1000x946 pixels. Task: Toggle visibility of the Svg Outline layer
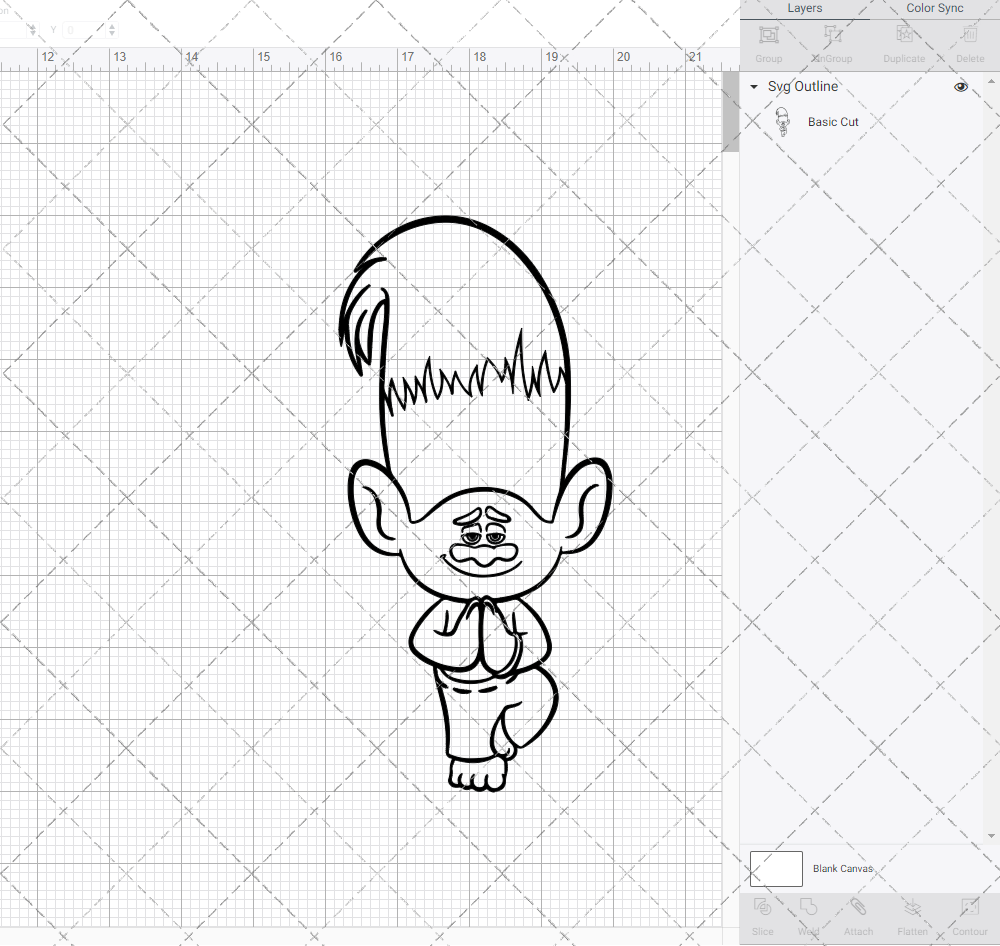(x=960, y=87)
